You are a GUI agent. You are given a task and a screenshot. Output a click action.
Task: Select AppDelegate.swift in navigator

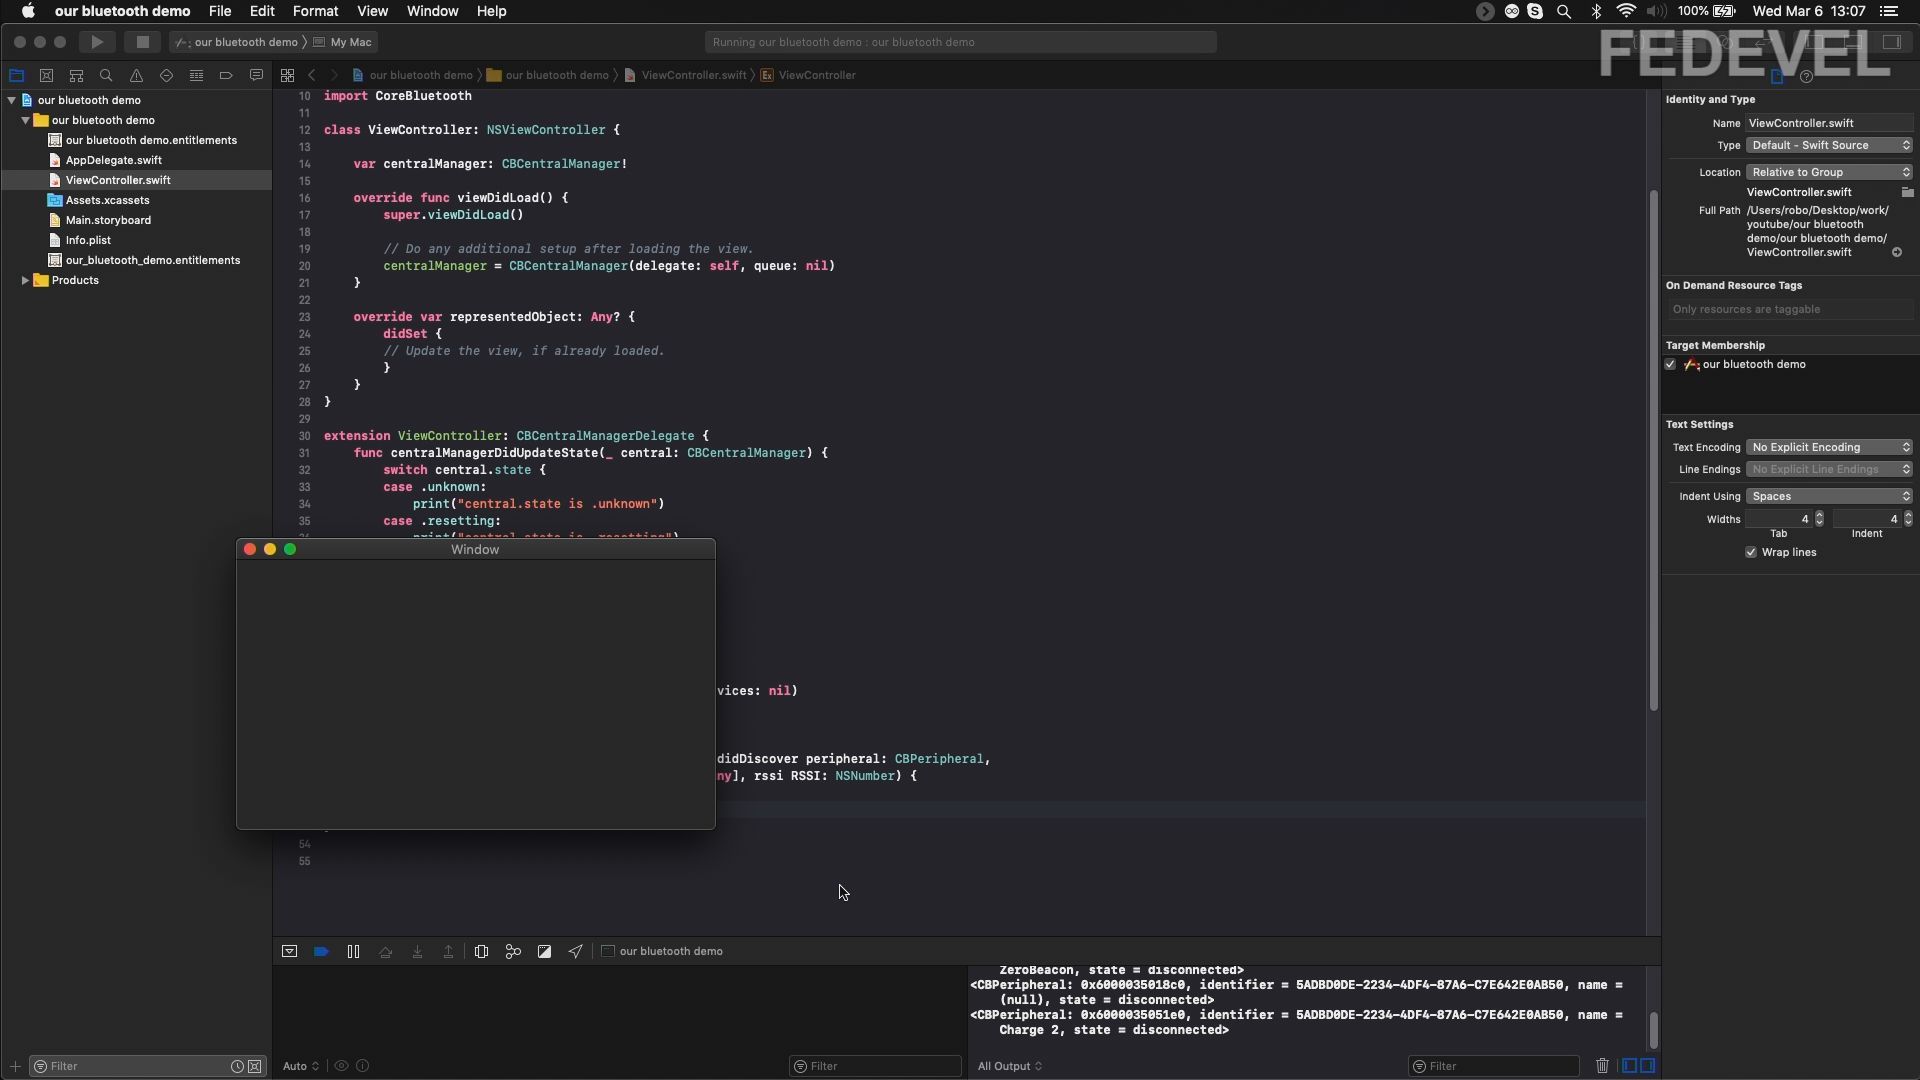(113, 160)
